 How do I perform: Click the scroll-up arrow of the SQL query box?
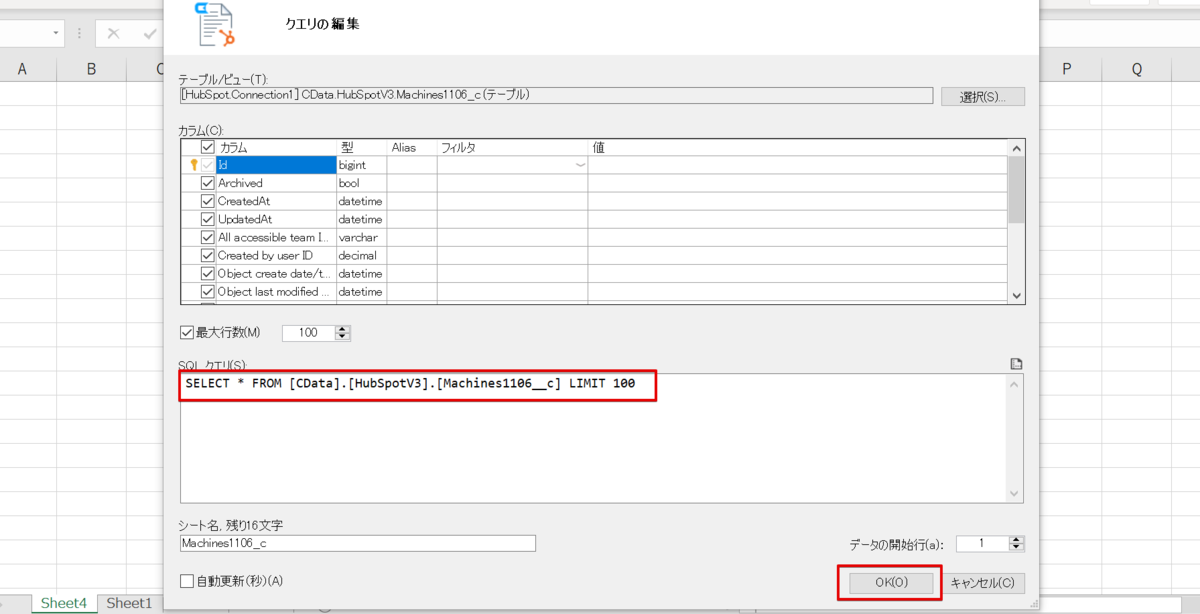(x=1016, y=385)
